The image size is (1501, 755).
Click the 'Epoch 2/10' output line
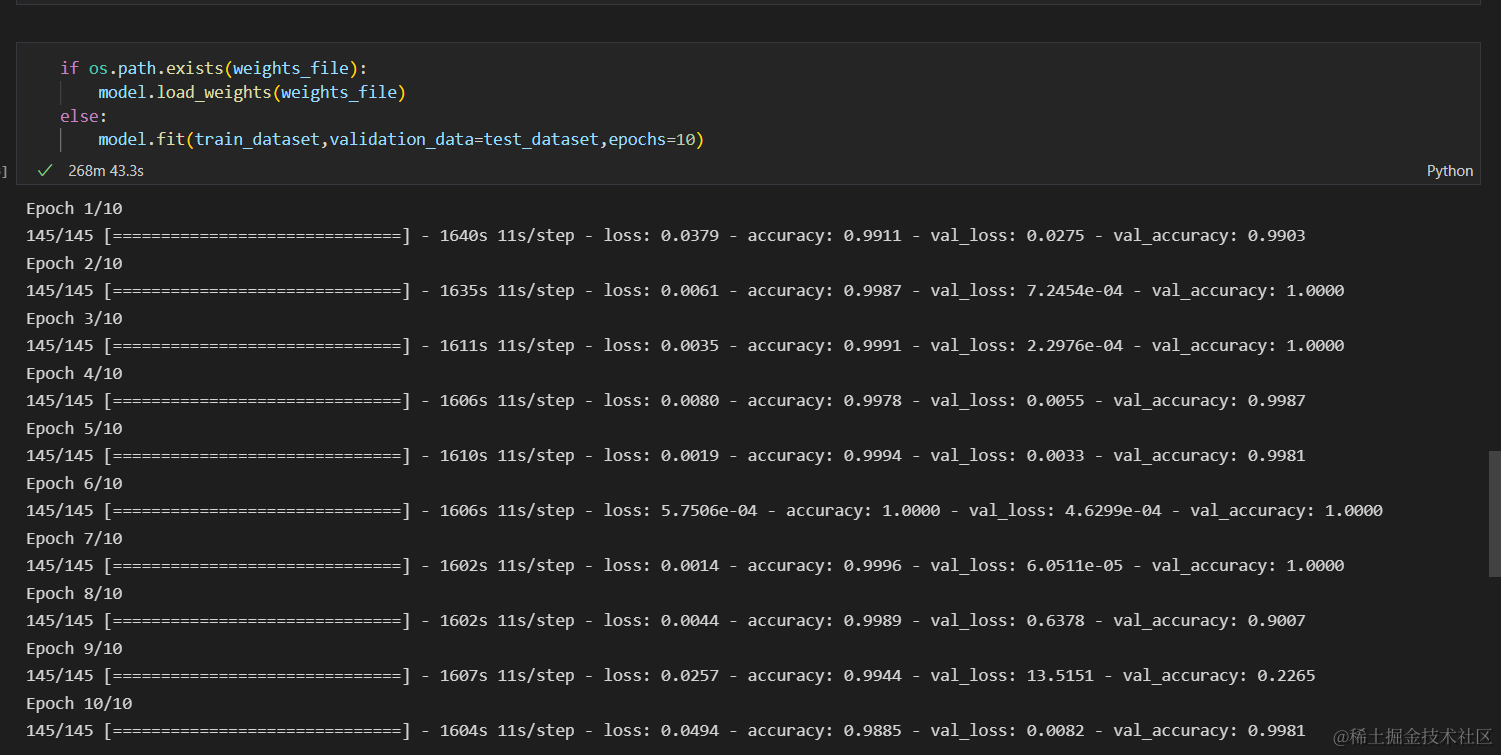(74, 263)
